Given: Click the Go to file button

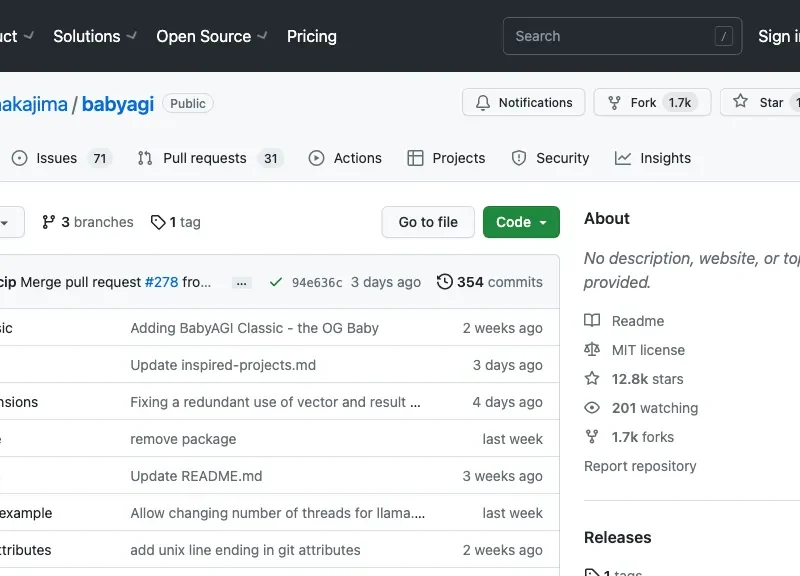Looking at the screenshot, I should click(428, 222).
